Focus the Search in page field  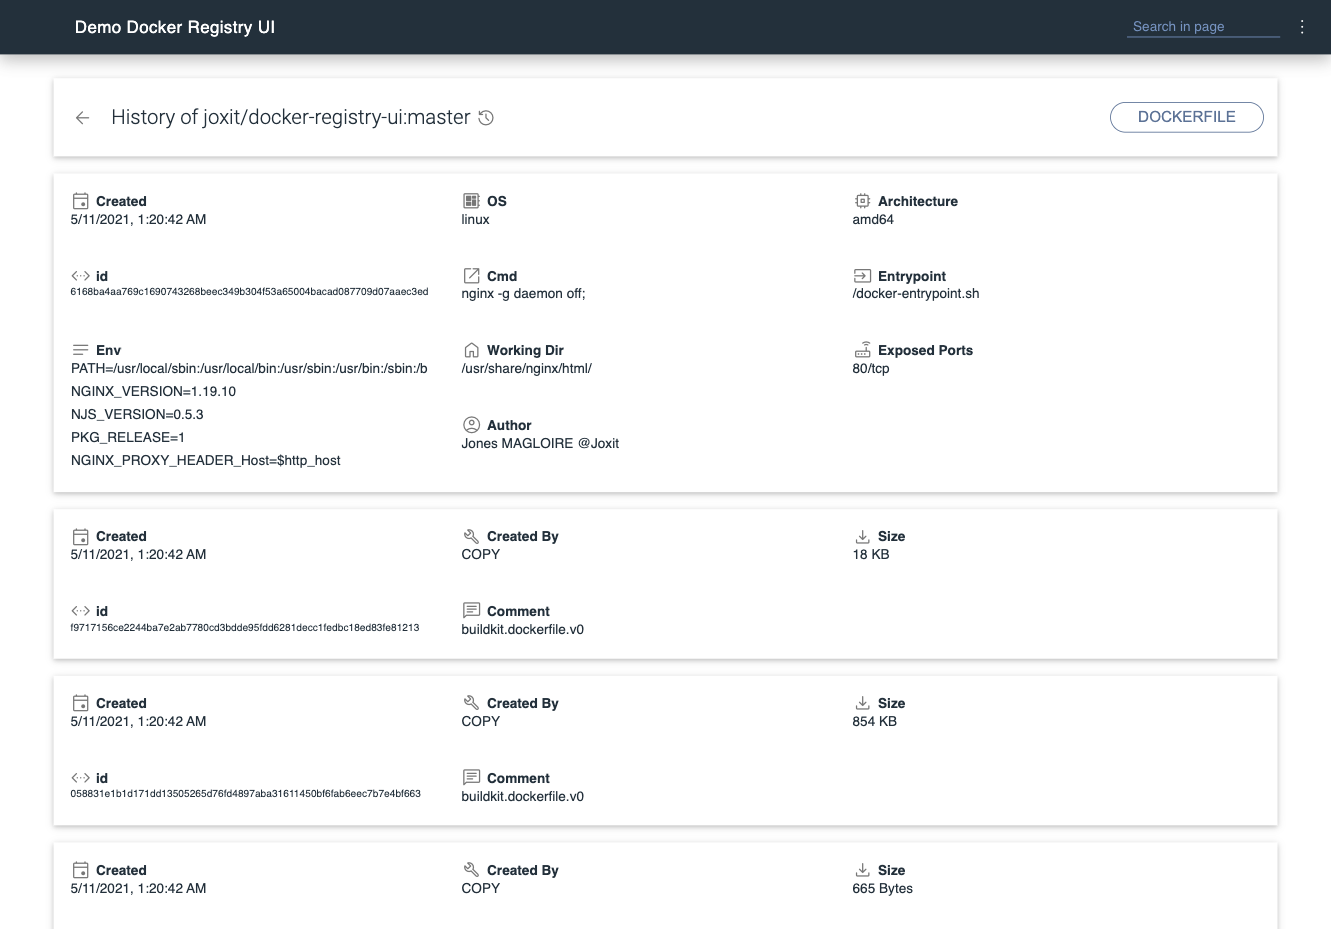(x=1204, y=27)
